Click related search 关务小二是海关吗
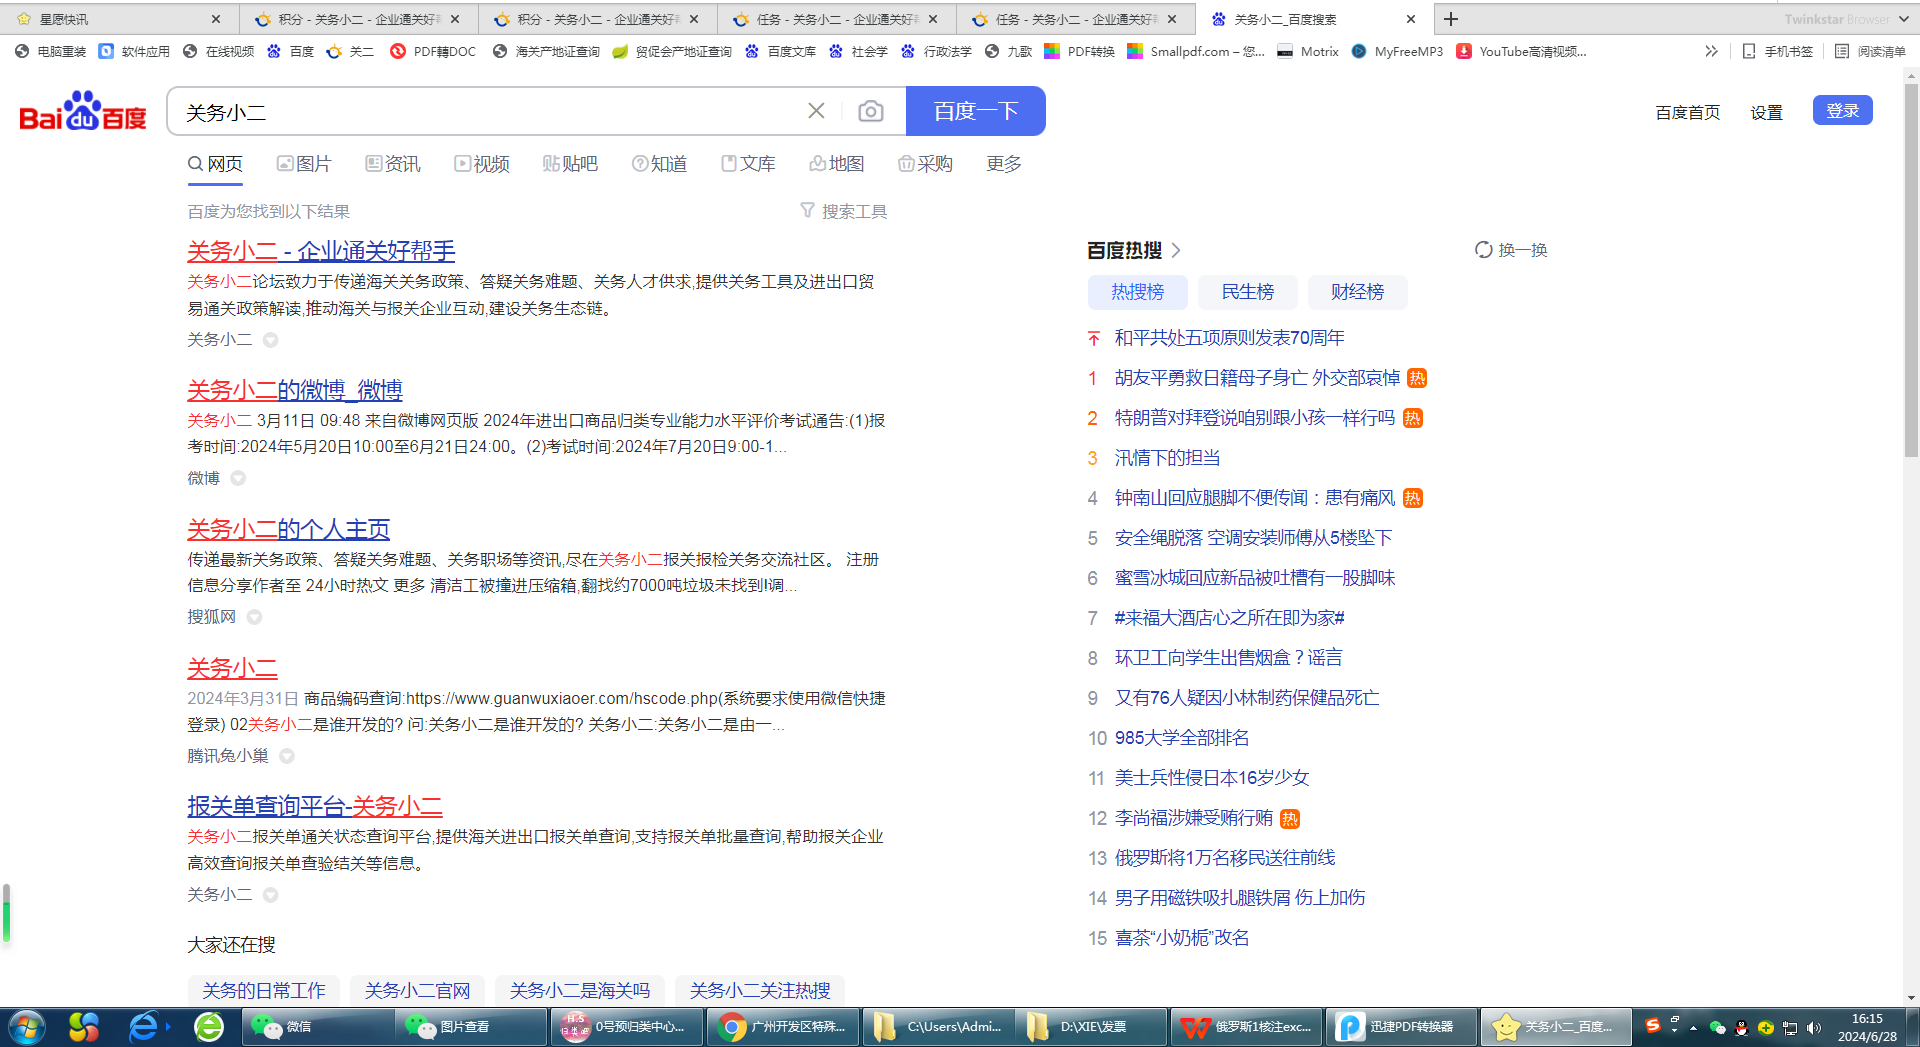Screen dimensions: 1920x1047 [x=580, y=991]
